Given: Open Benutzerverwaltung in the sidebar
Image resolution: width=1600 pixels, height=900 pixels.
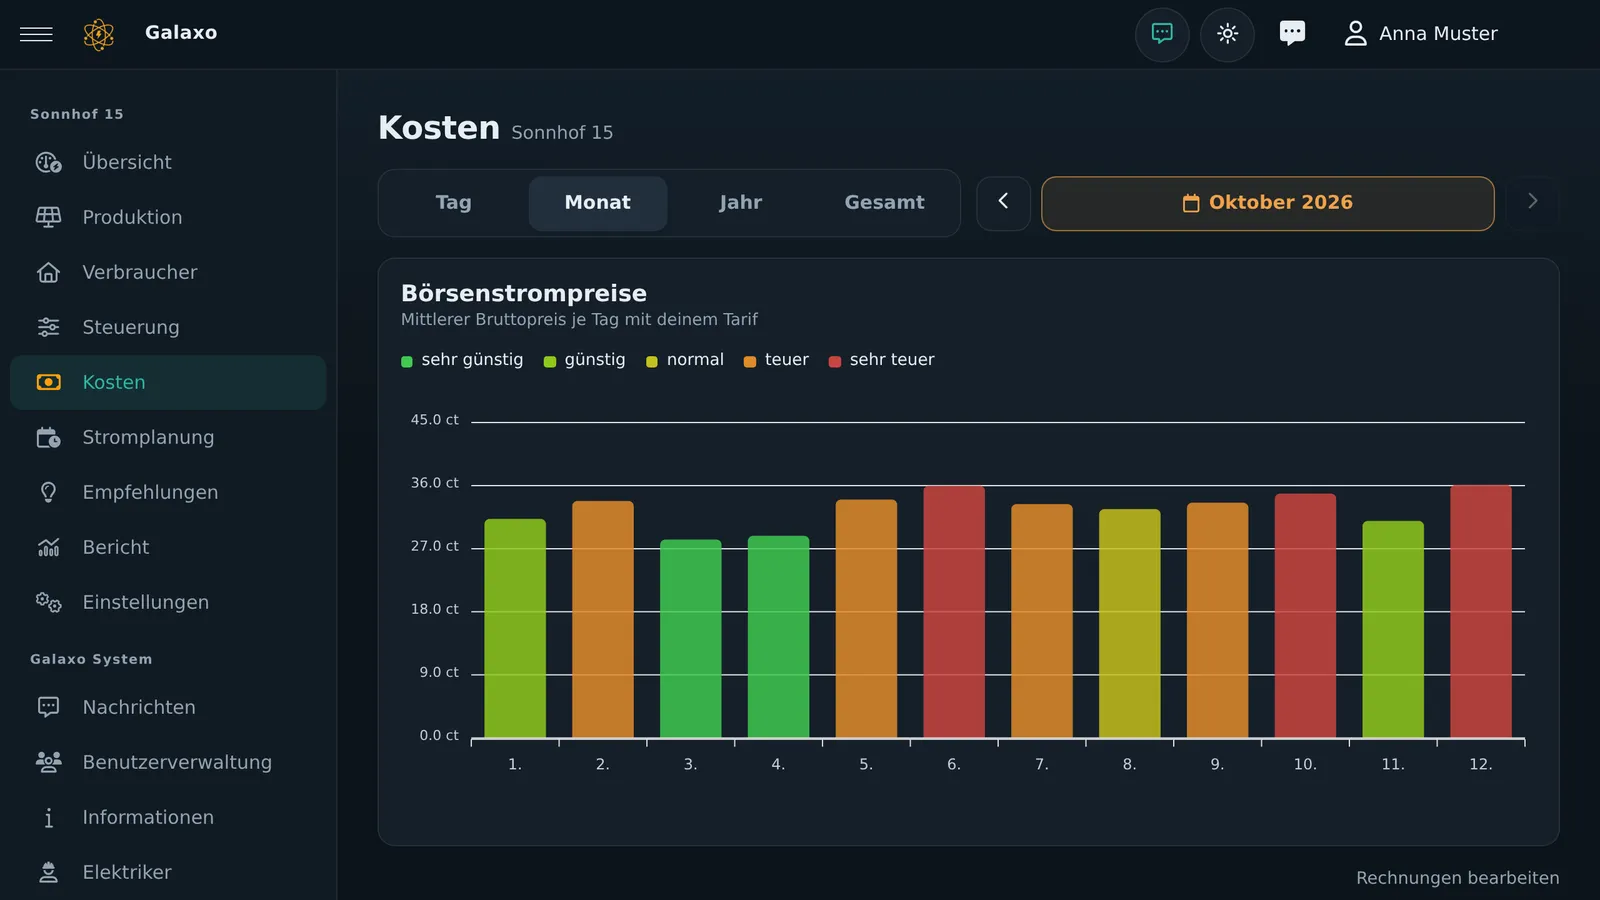Looking at the screenshot, I should tap(168, 762).
